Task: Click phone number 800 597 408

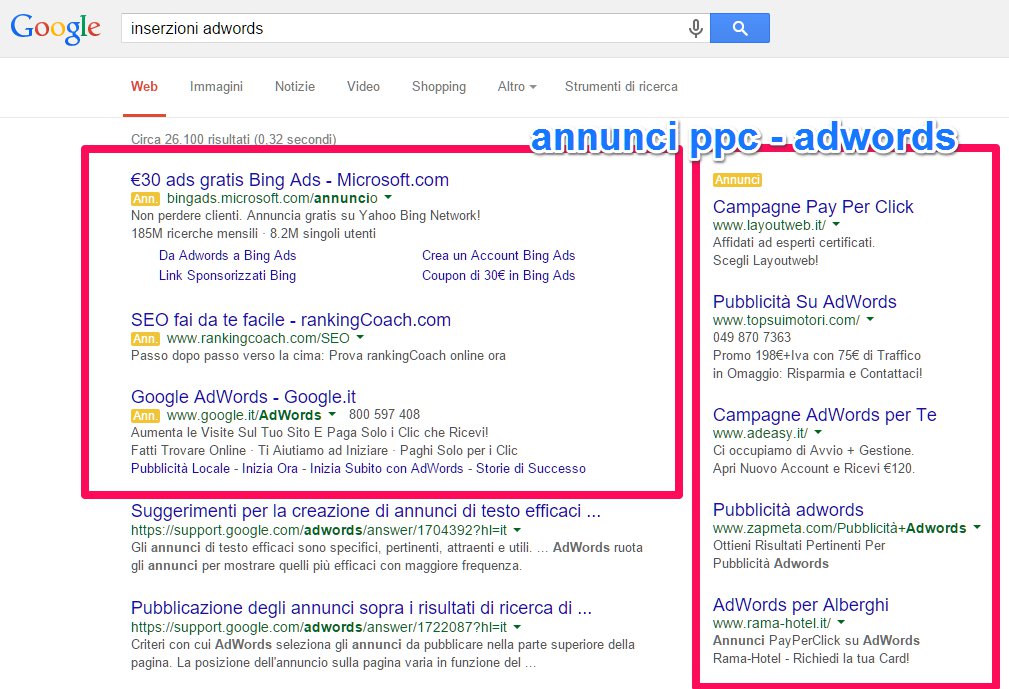Action: coord(384,414)
